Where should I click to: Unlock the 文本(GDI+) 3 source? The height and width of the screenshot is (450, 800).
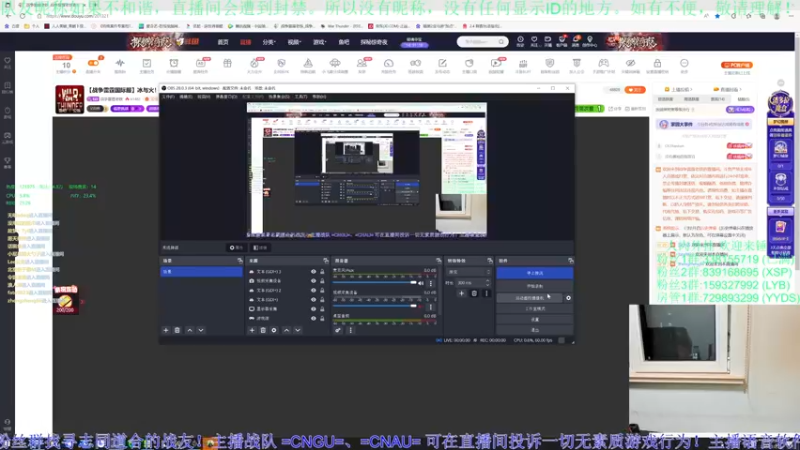pos(322,272)
